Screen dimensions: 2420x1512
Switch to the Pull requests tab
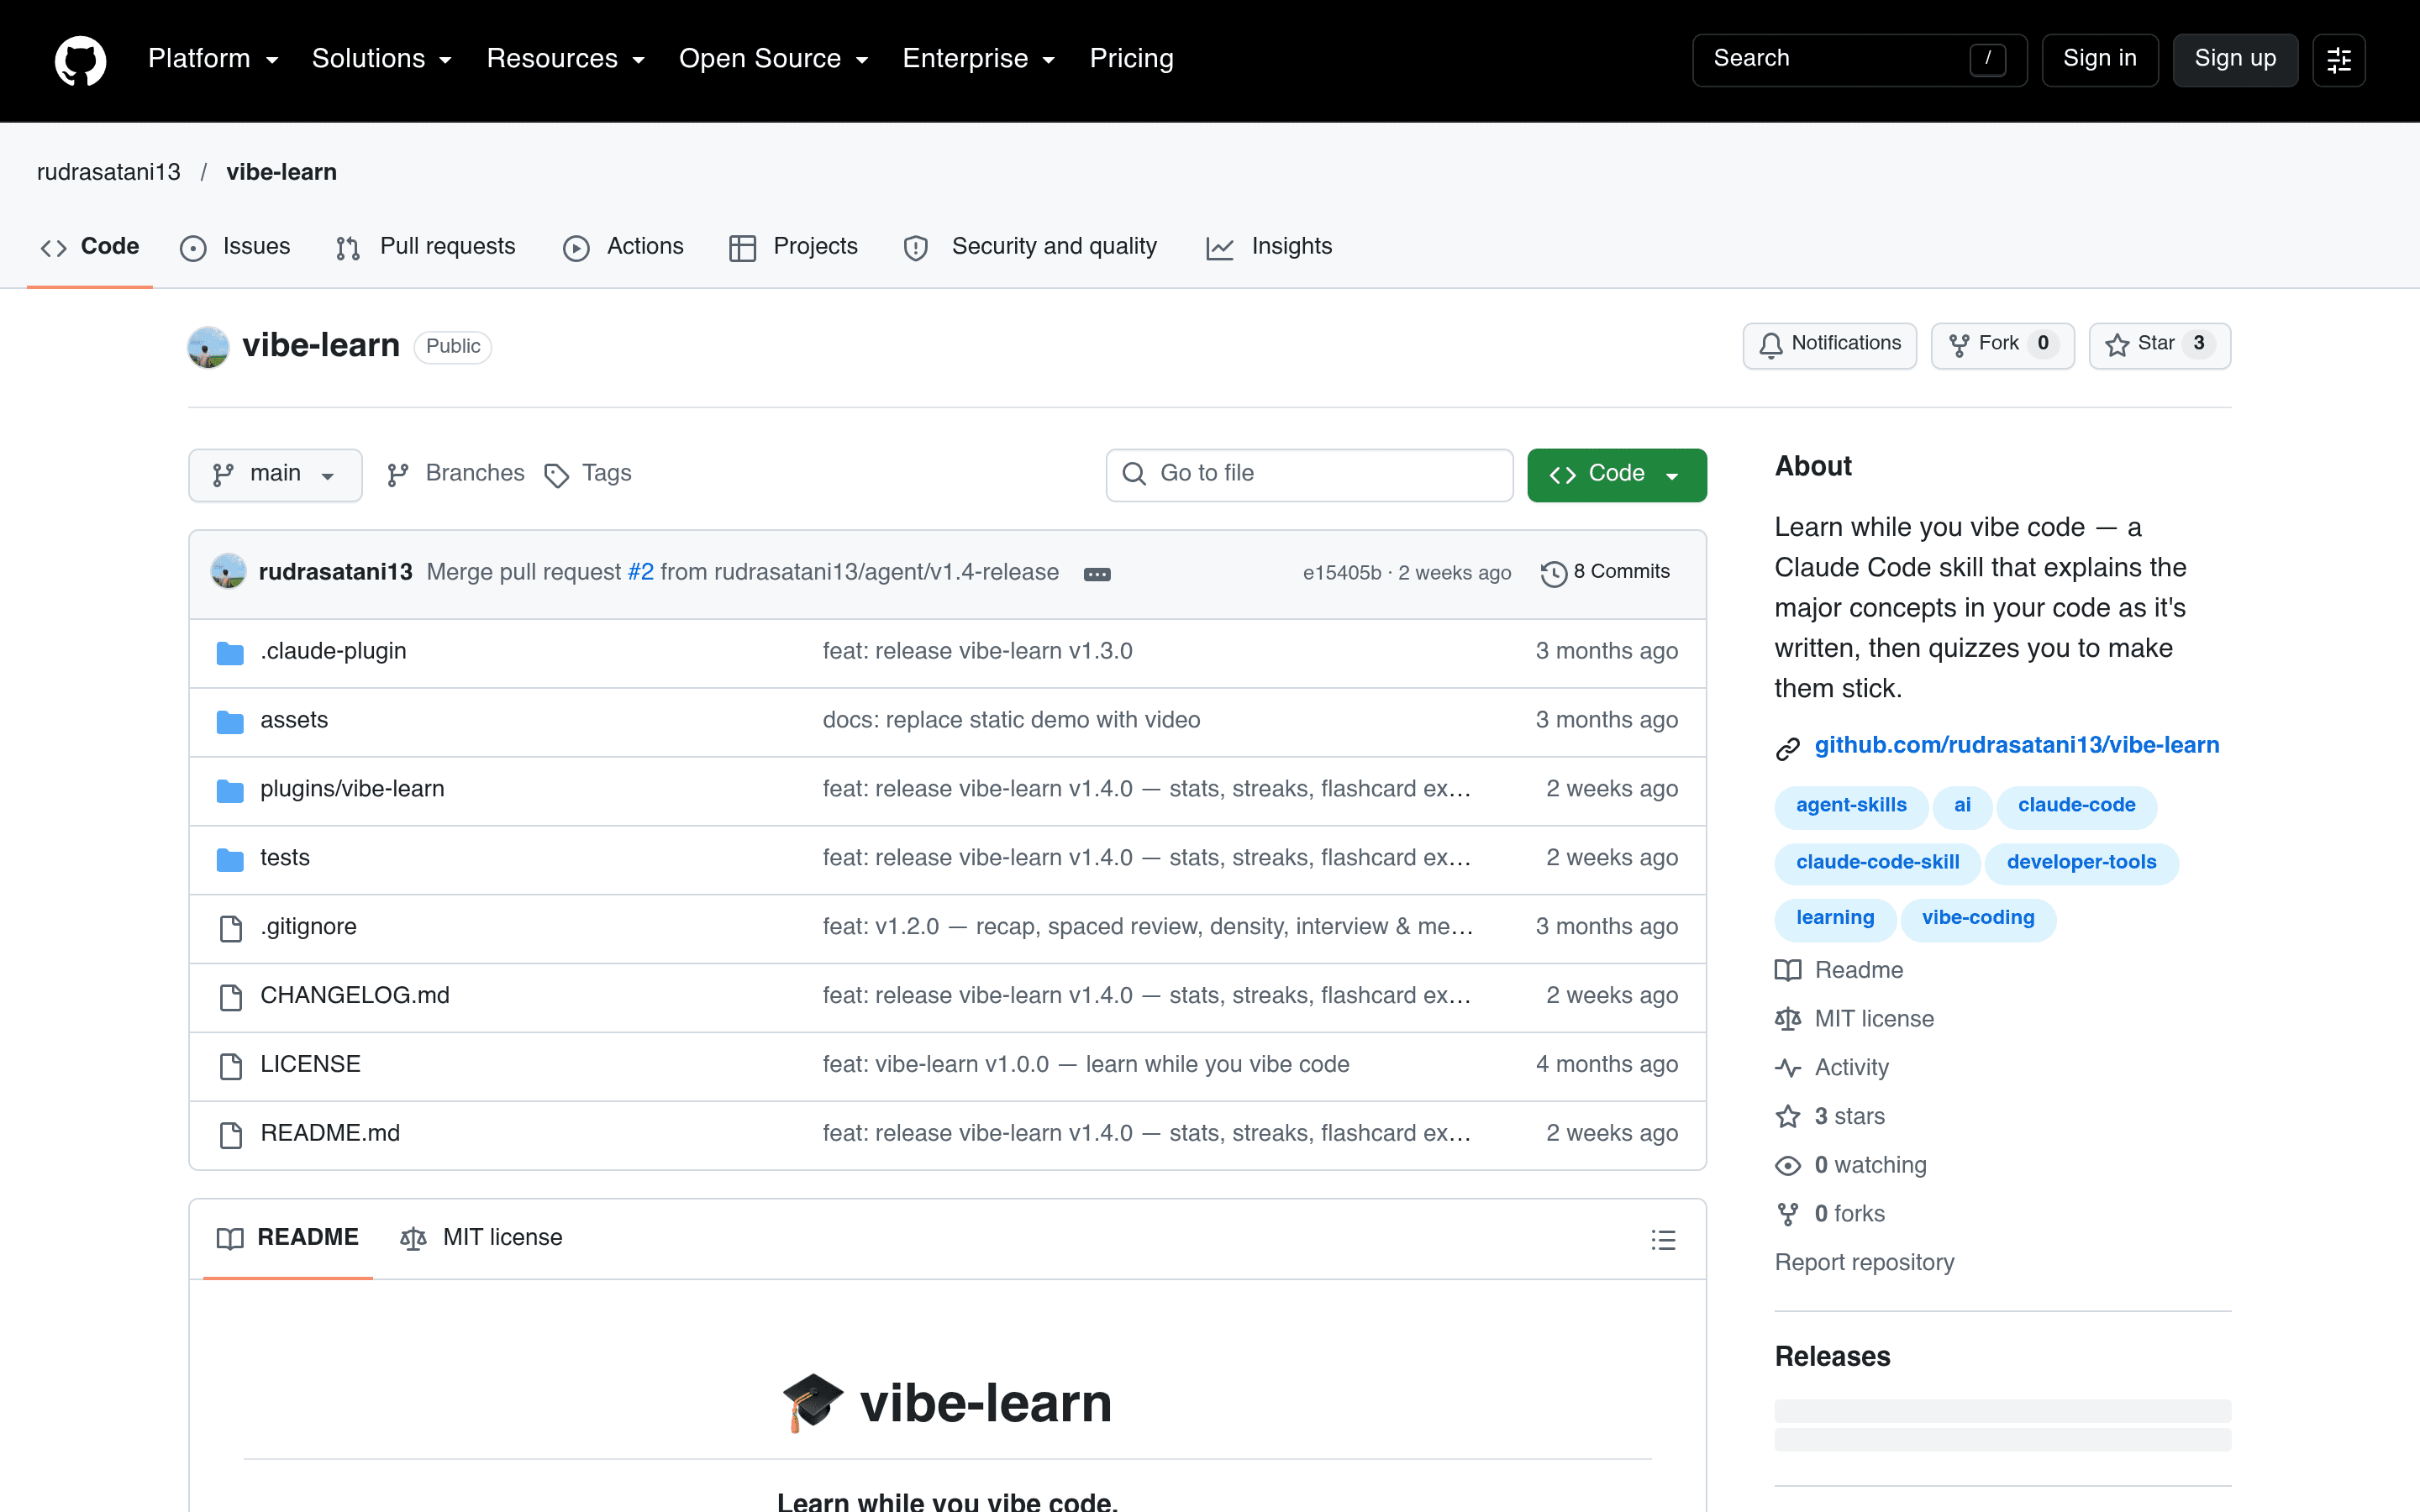(x=426, y=247)
